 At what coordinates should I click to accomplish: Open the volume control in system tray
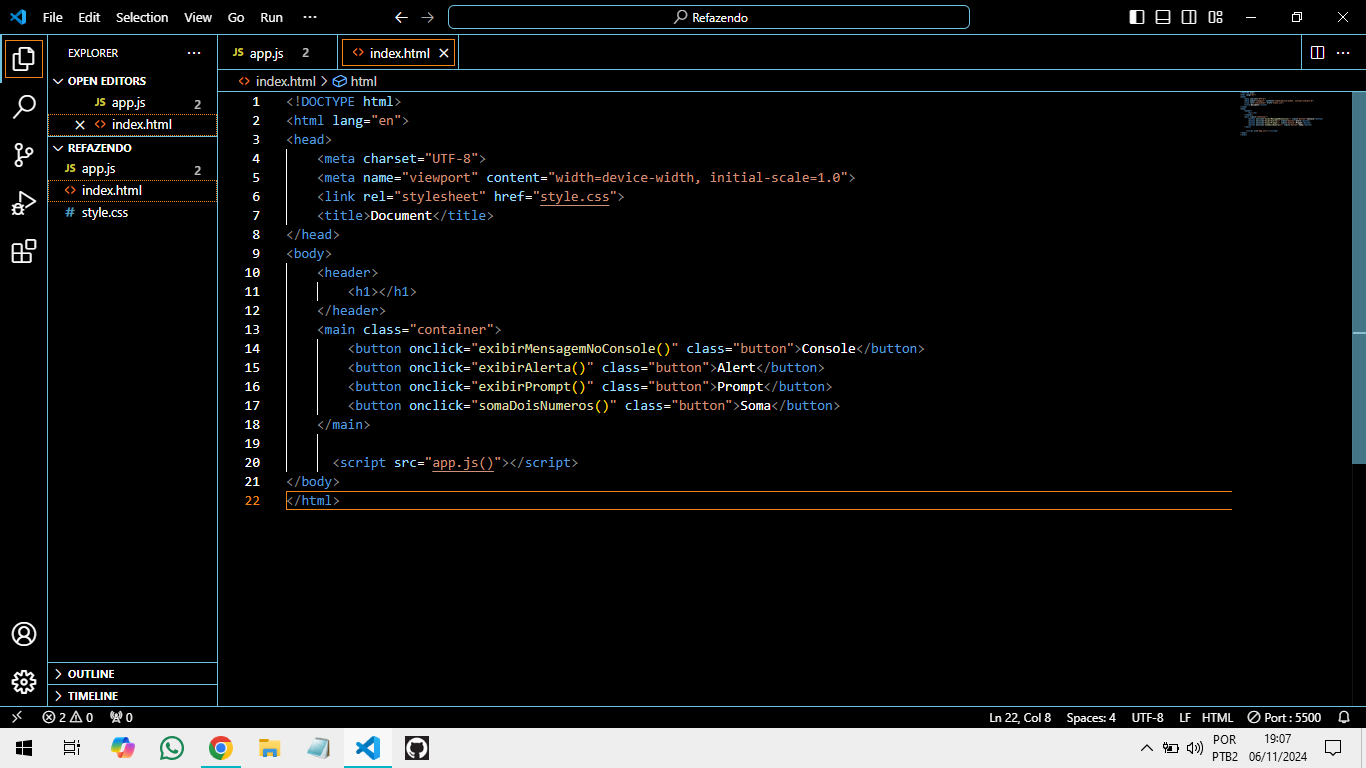pos(1194,748)
